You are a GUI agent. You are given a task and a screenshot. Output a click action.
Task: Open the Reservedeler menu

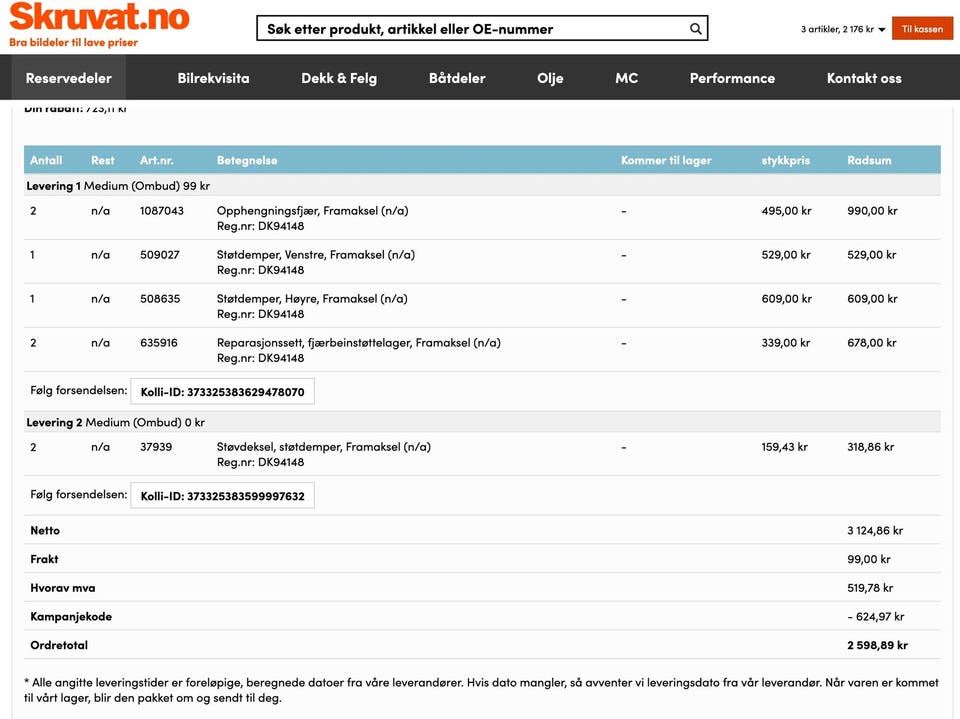69,78
